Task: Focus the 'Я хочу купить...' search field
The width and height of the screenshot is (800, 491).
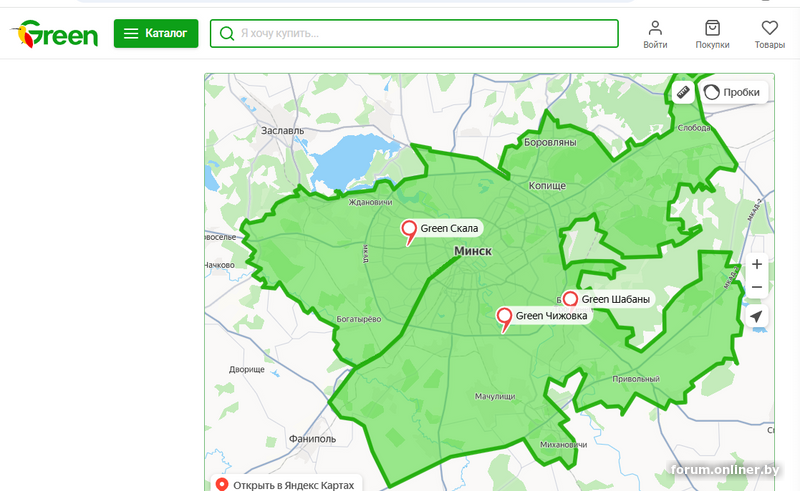Action: coord(414,34)
